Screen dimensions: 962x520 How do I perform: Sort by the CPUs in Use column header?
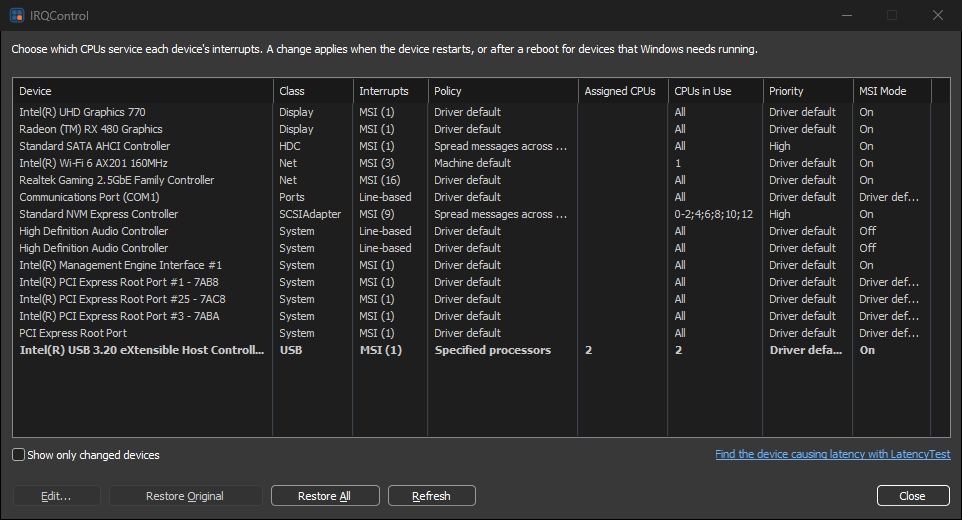click(x=715, y=91)
